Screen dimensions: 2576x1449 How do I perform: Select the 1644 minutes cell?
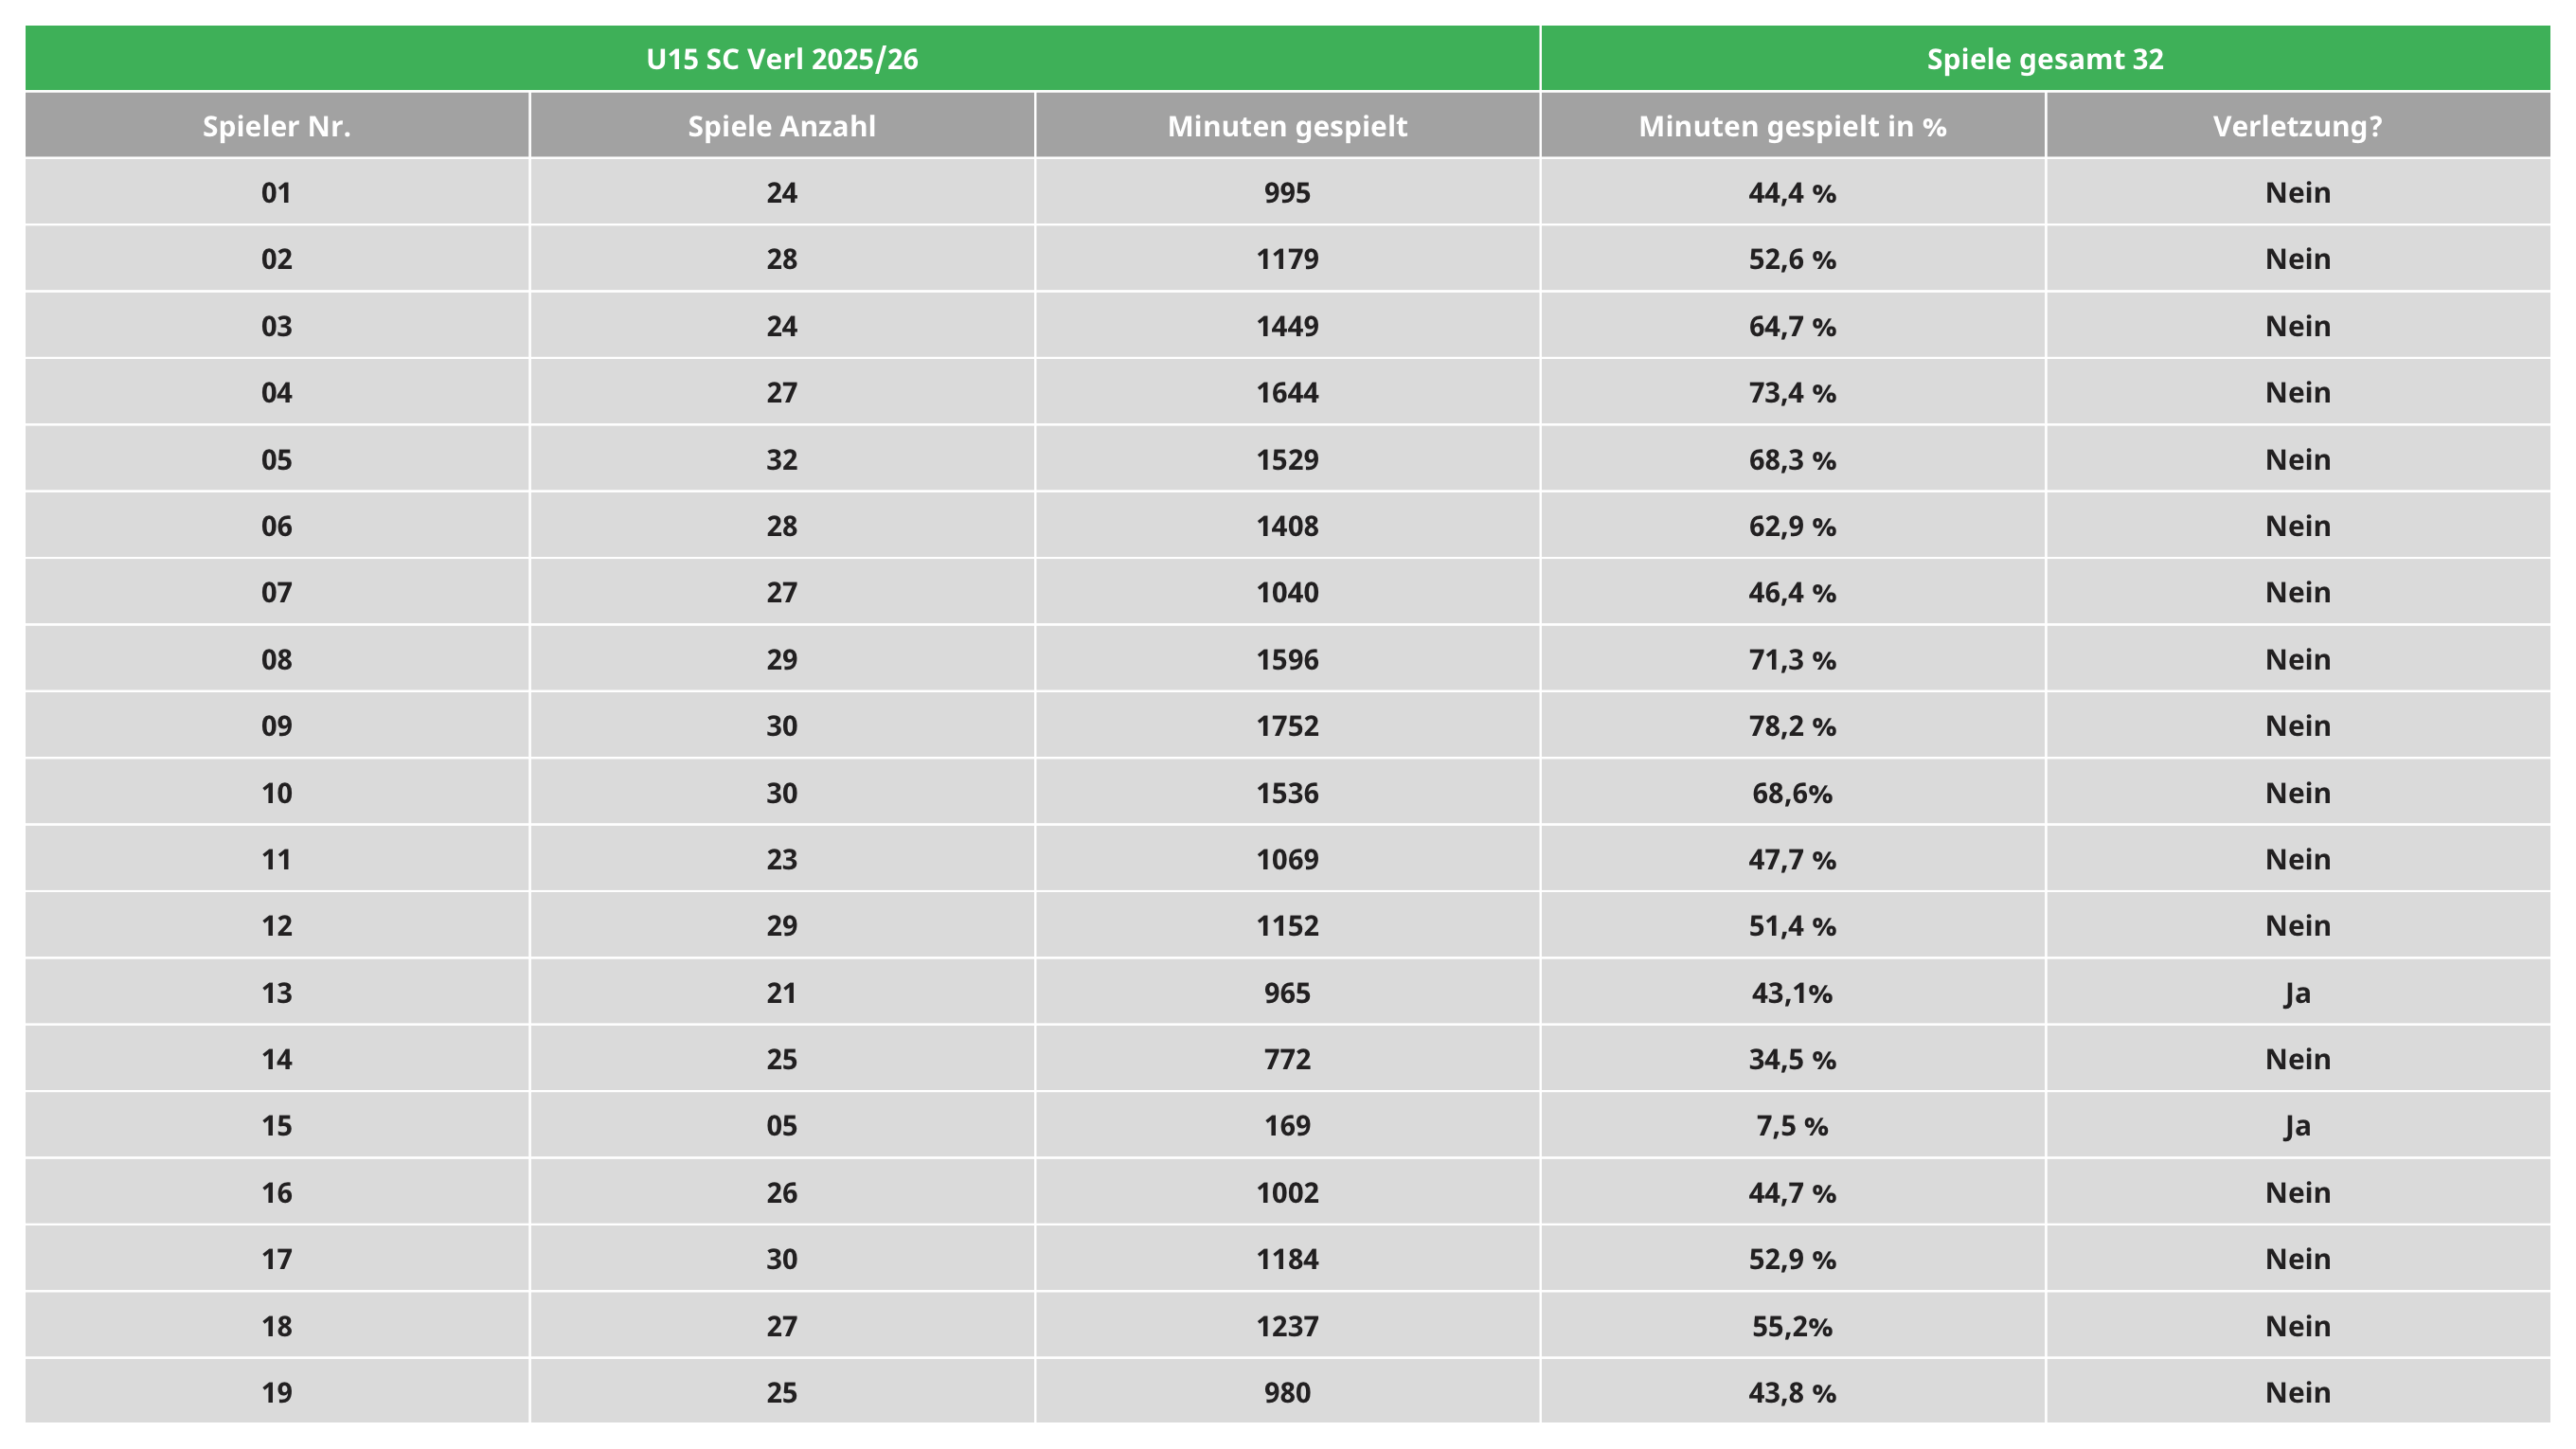(1287, 392)
